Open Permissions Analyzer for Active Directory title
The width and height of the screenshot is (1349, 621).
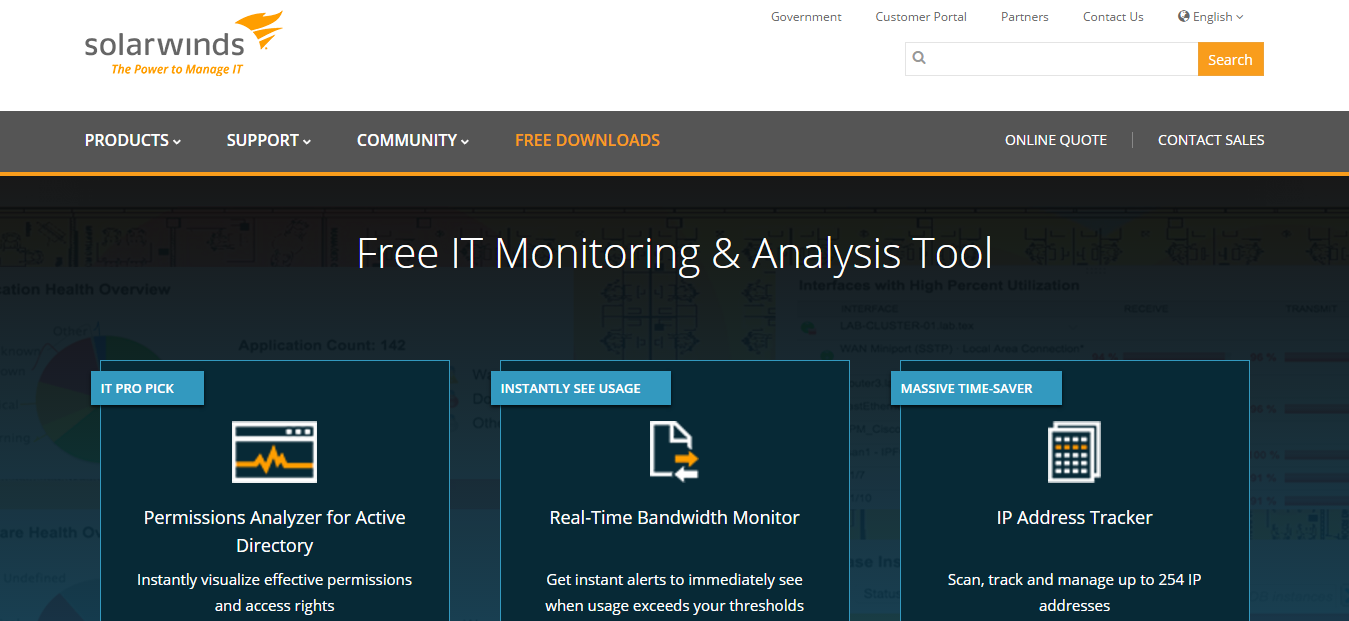pyautogui.click(x=275, y=531)
